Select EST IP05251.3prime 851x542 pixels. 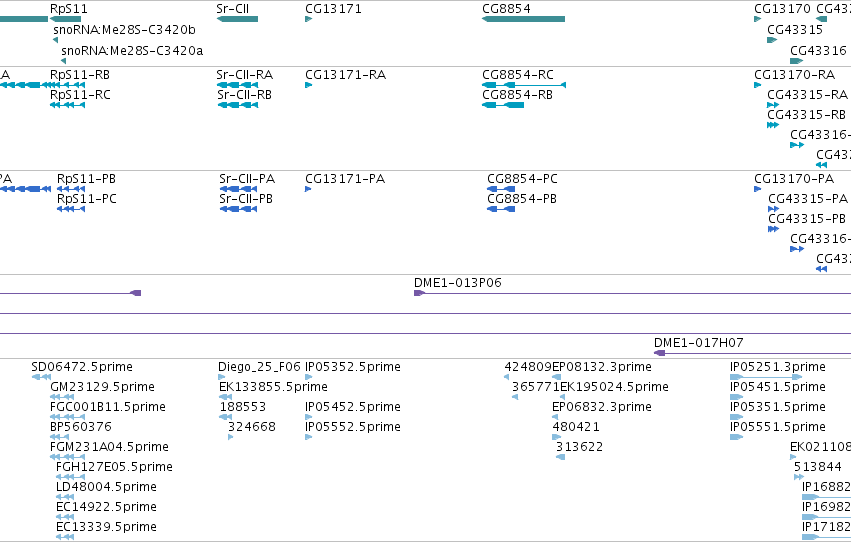tap(778, 367)
